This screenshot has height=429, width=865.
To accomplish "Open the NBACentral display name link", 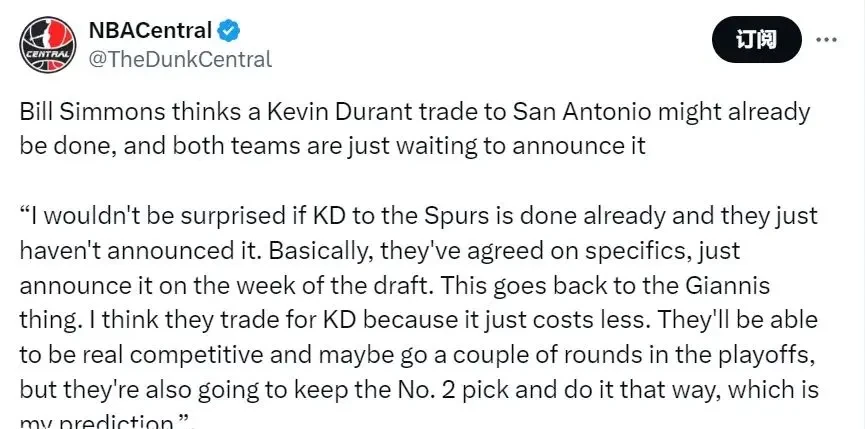I will [x=150, y=30].
